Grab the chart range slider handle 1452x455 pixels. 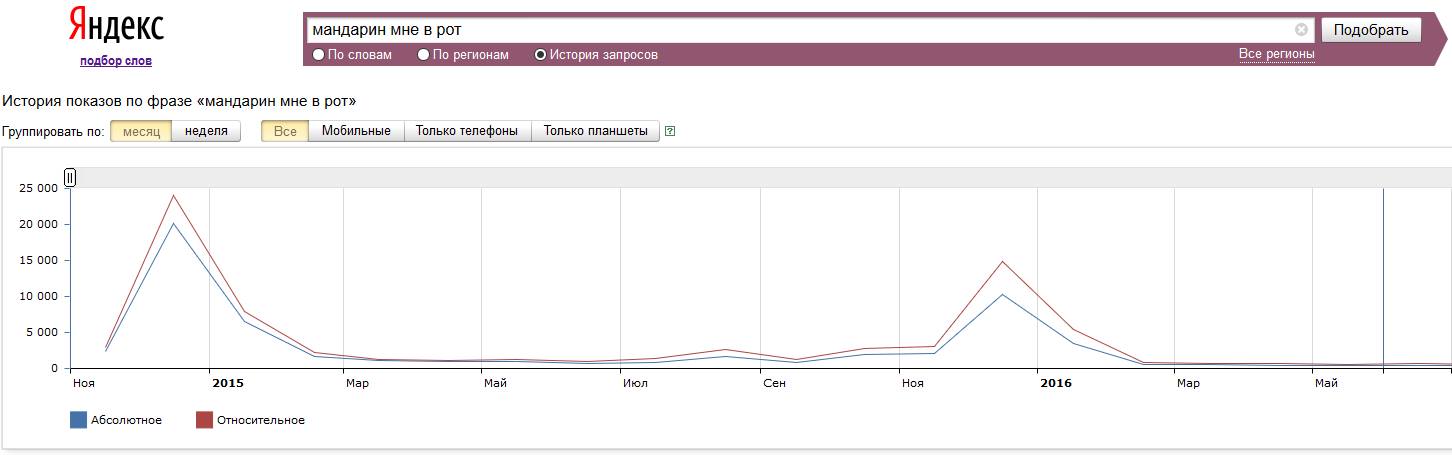(70, 178)
